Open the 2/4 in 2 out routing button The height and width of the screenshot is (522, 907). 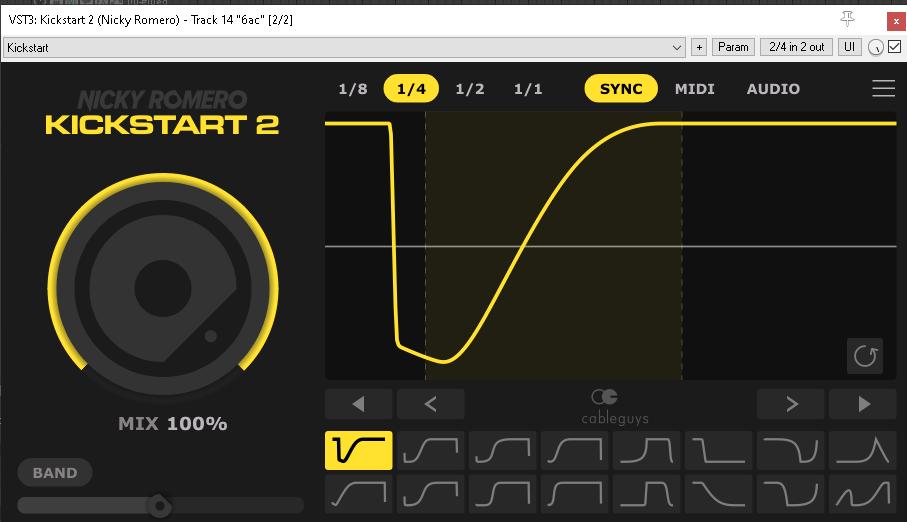(797, 47)
